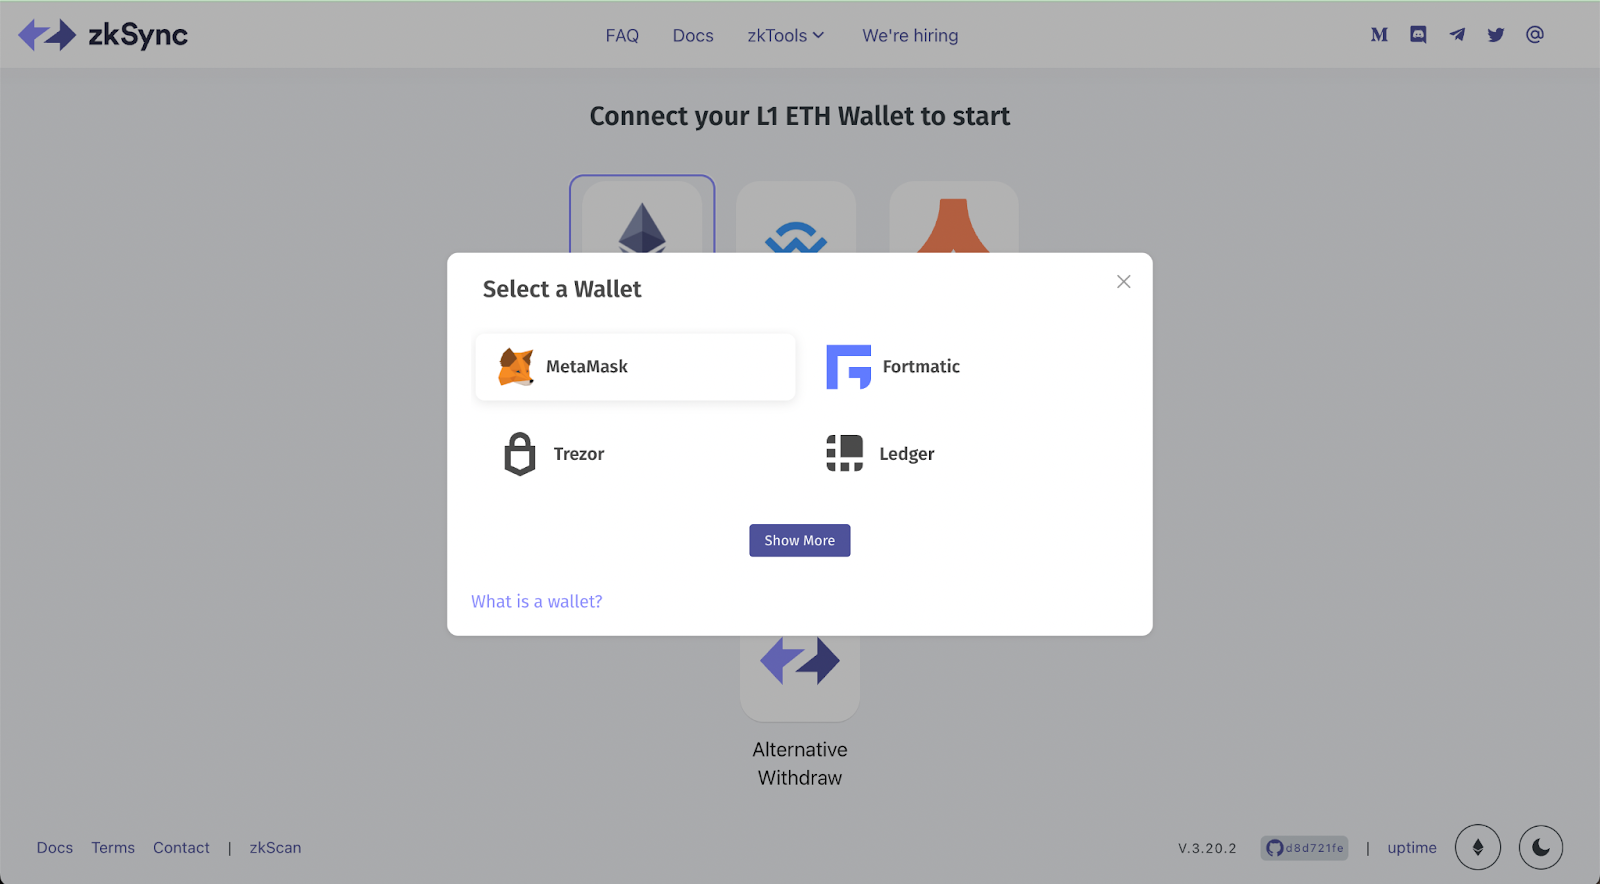
Task: Click the Ethereum network round icon in the footer
Action: (x=1478, y=848)
